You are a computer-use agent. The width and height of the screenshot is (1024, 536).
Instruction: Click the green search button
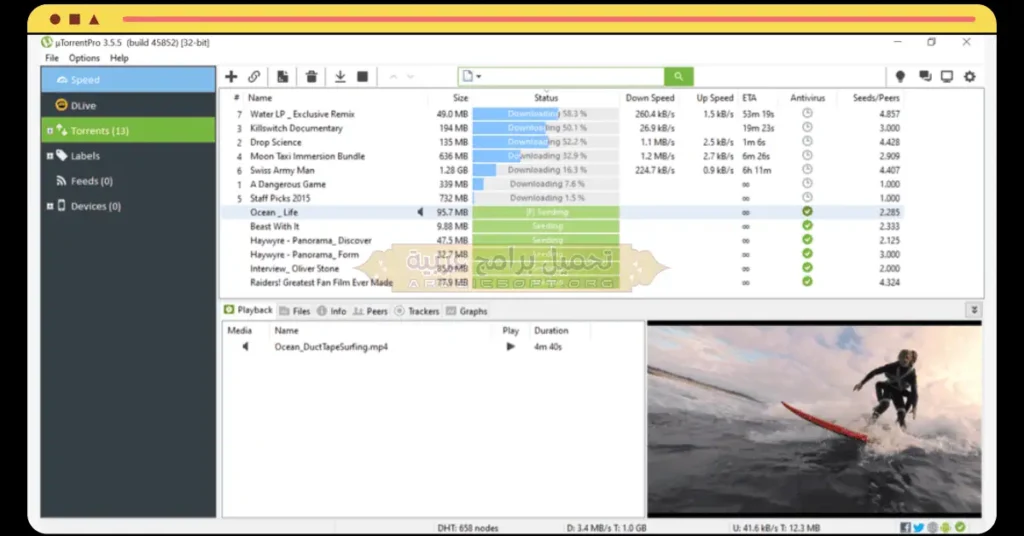click(679, 76)
